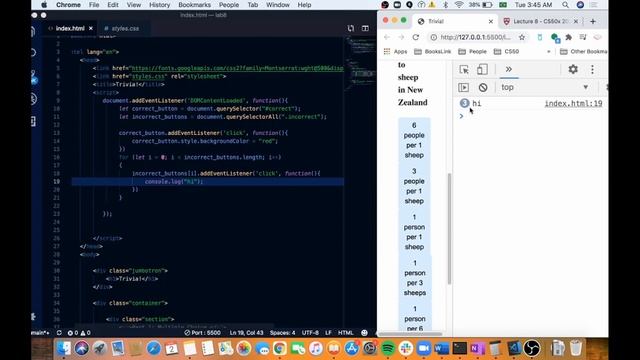Open Spotlight search in macOS menu bar
The width and height of the screenshot is (640, 360).
pos(565,5)
